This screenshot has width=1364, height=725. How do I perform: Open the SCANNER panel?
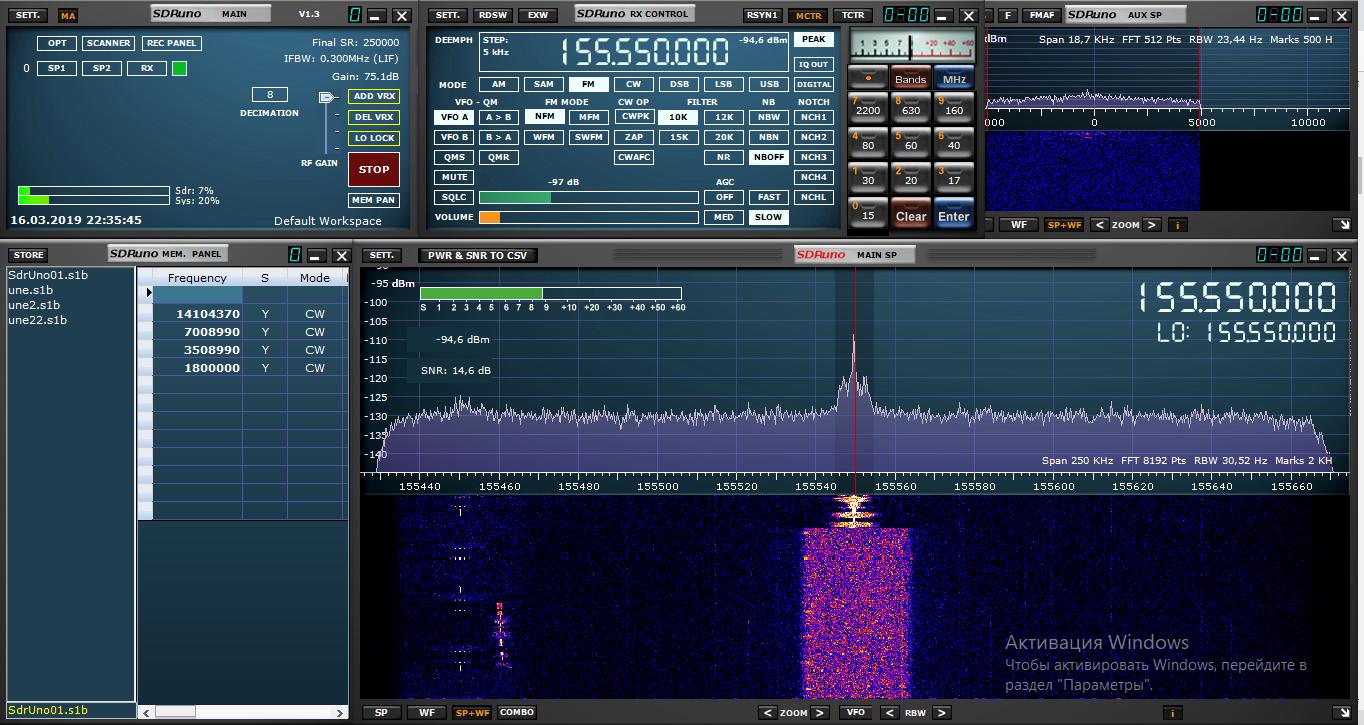point(108,43)
